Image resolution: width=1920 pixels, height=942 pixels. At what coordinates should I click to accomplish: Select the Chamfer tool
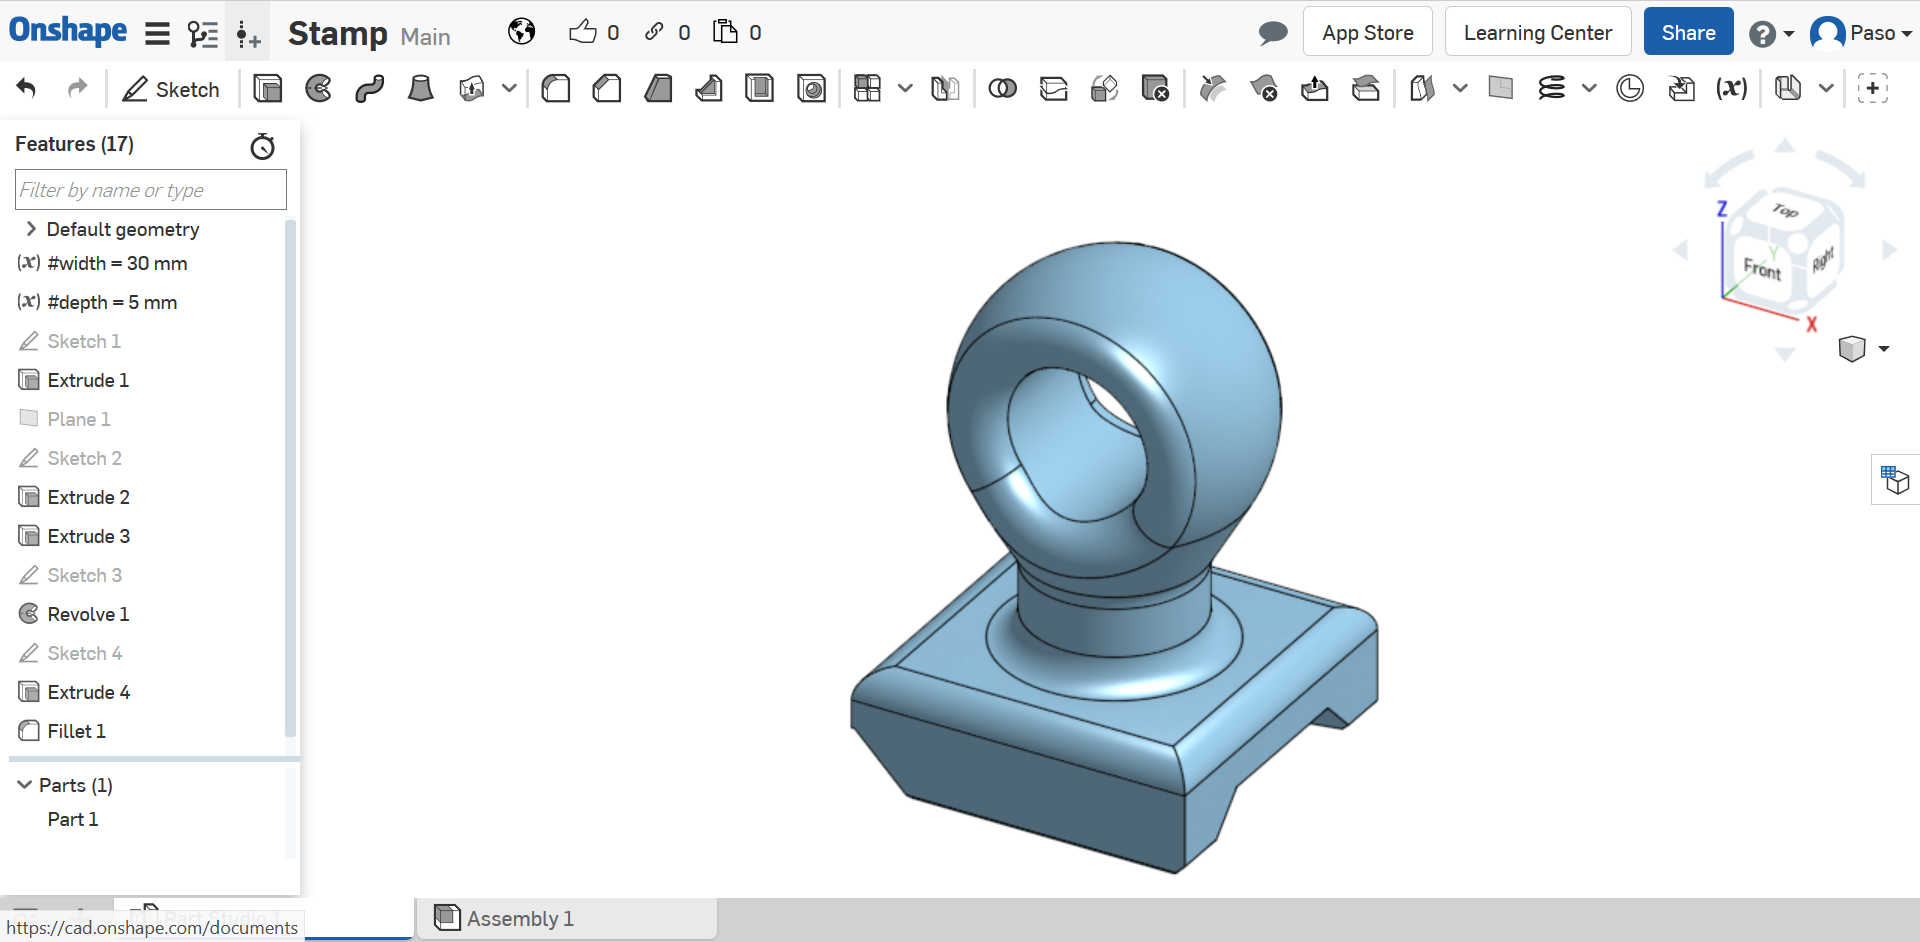[x=607, y=89]
